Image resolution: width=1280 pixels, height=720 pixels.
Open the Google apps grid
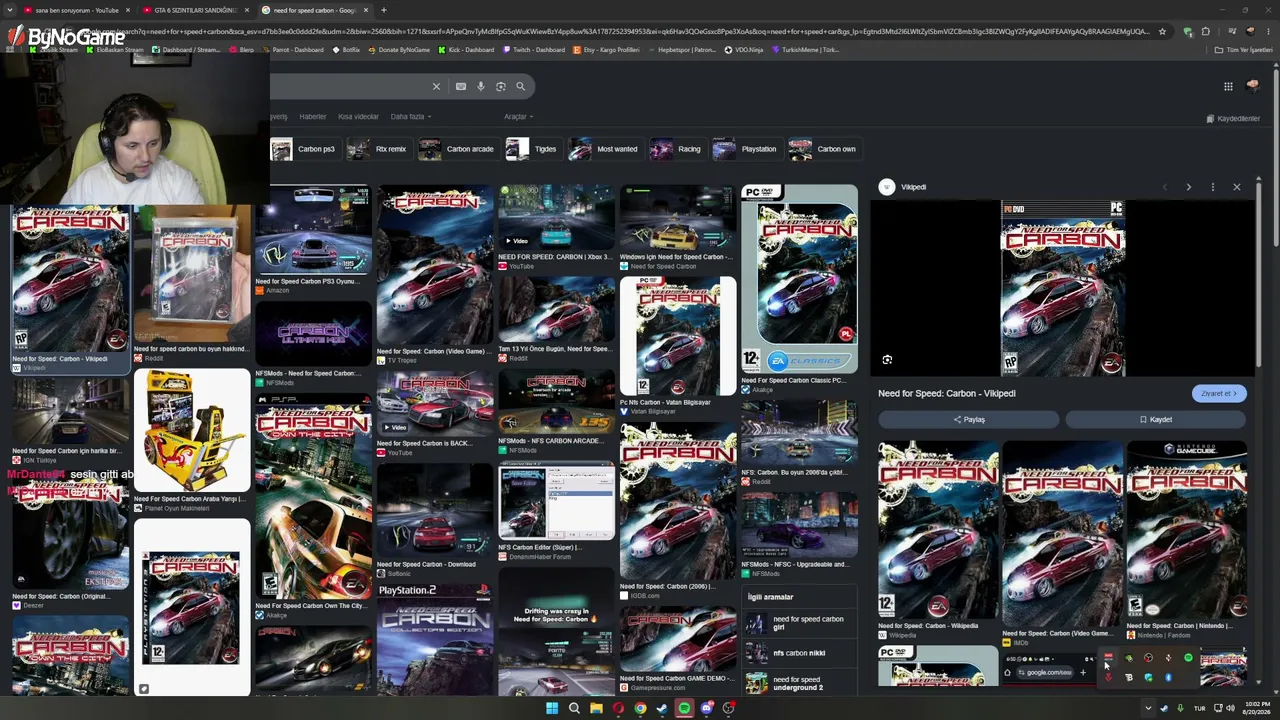[x=1228, y=86]
